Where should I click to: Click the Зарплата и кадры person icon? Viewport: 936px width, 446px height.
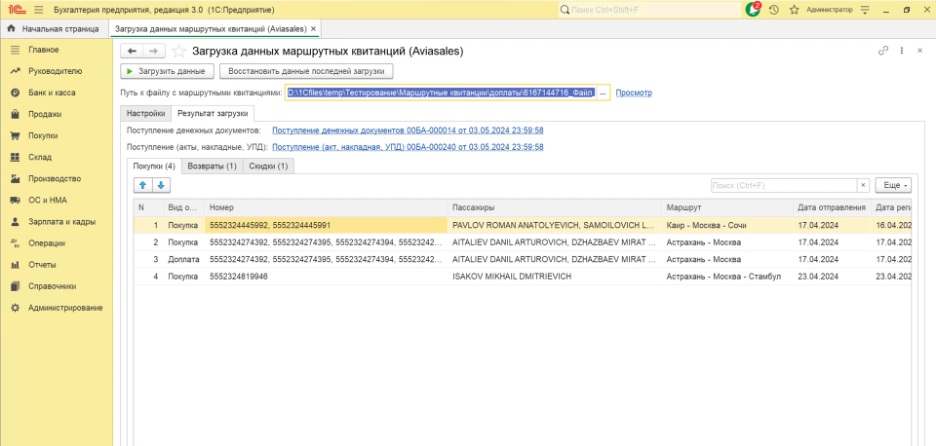coord(16,222)
